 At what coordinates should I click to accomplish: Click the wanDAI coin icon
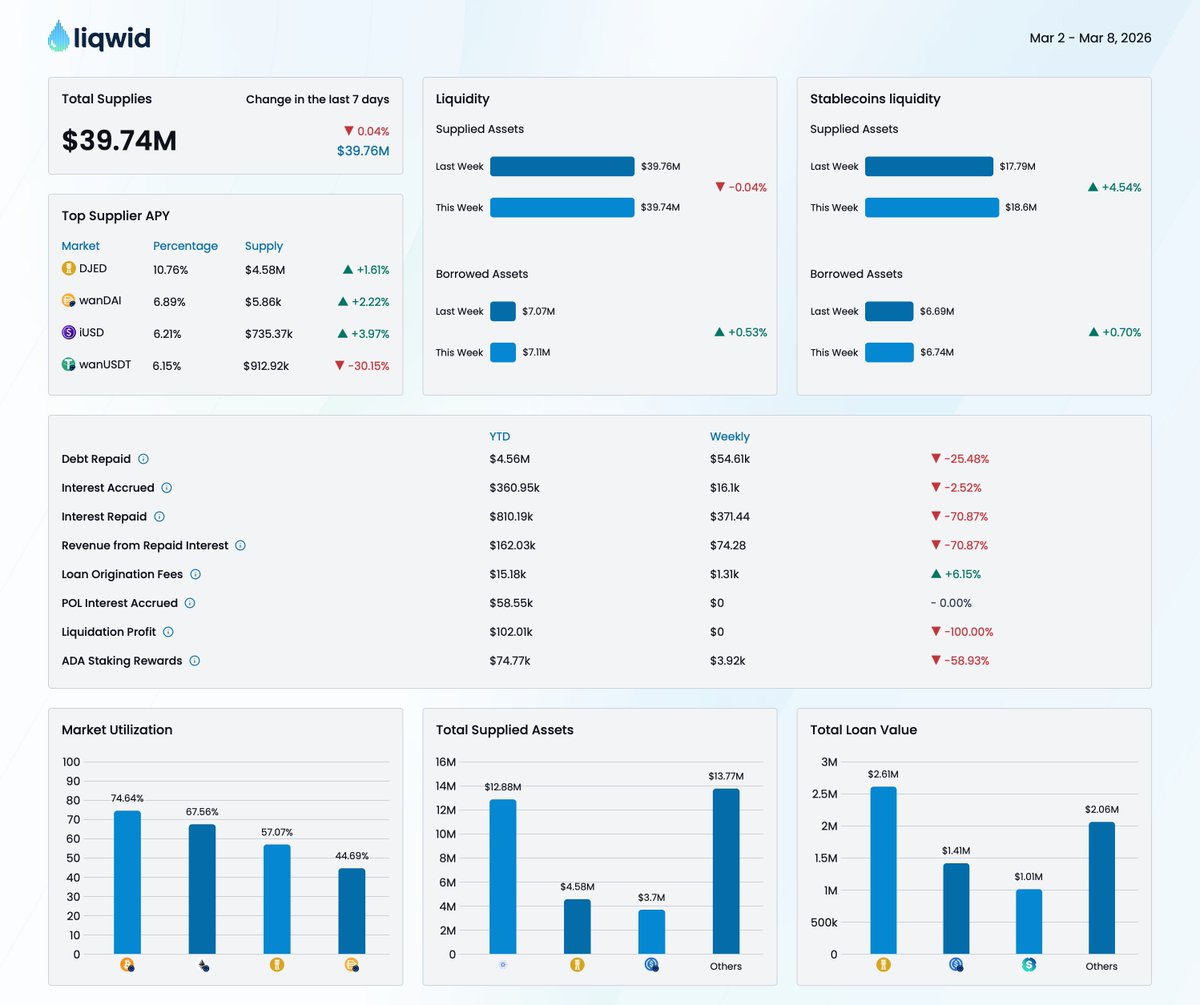click(x=67, y=301)
